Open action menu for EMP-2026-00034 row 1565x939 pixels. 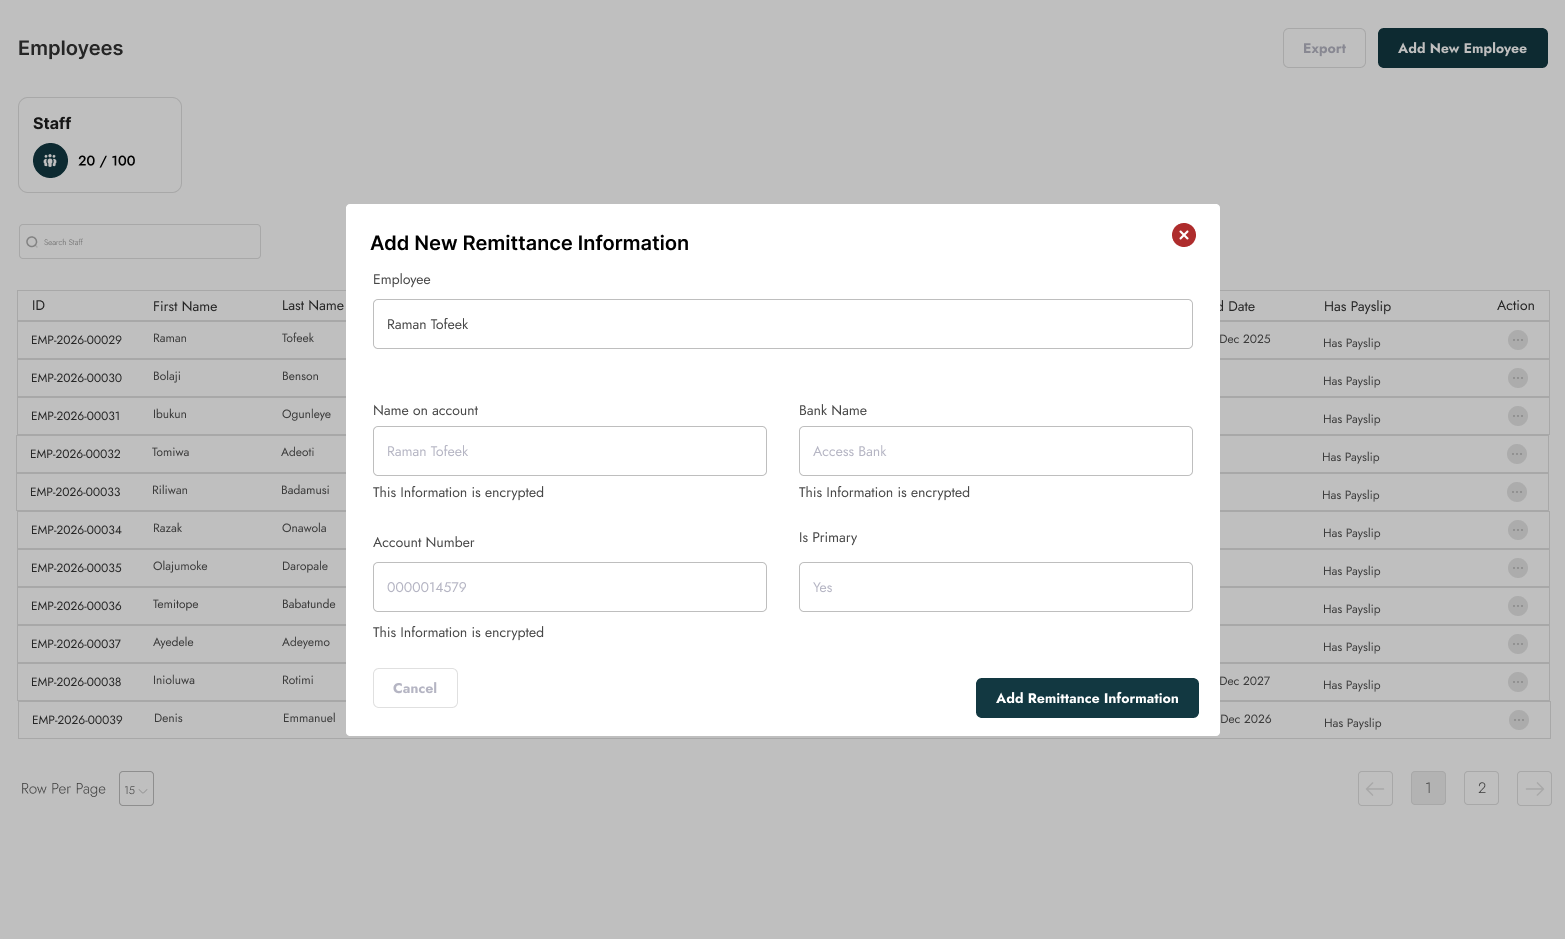coord(1518,530)
